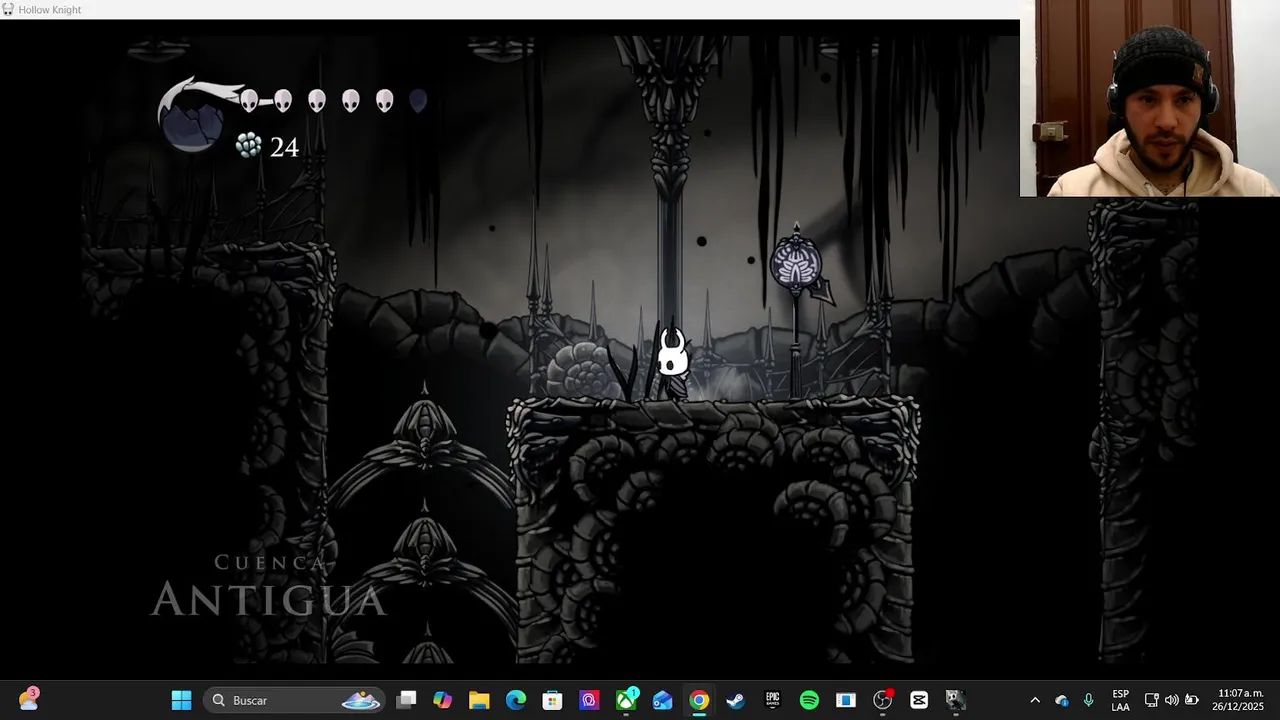Launch Copilot from the taskbar
This screenshot has height=720, width=1280.
(442, 700)
